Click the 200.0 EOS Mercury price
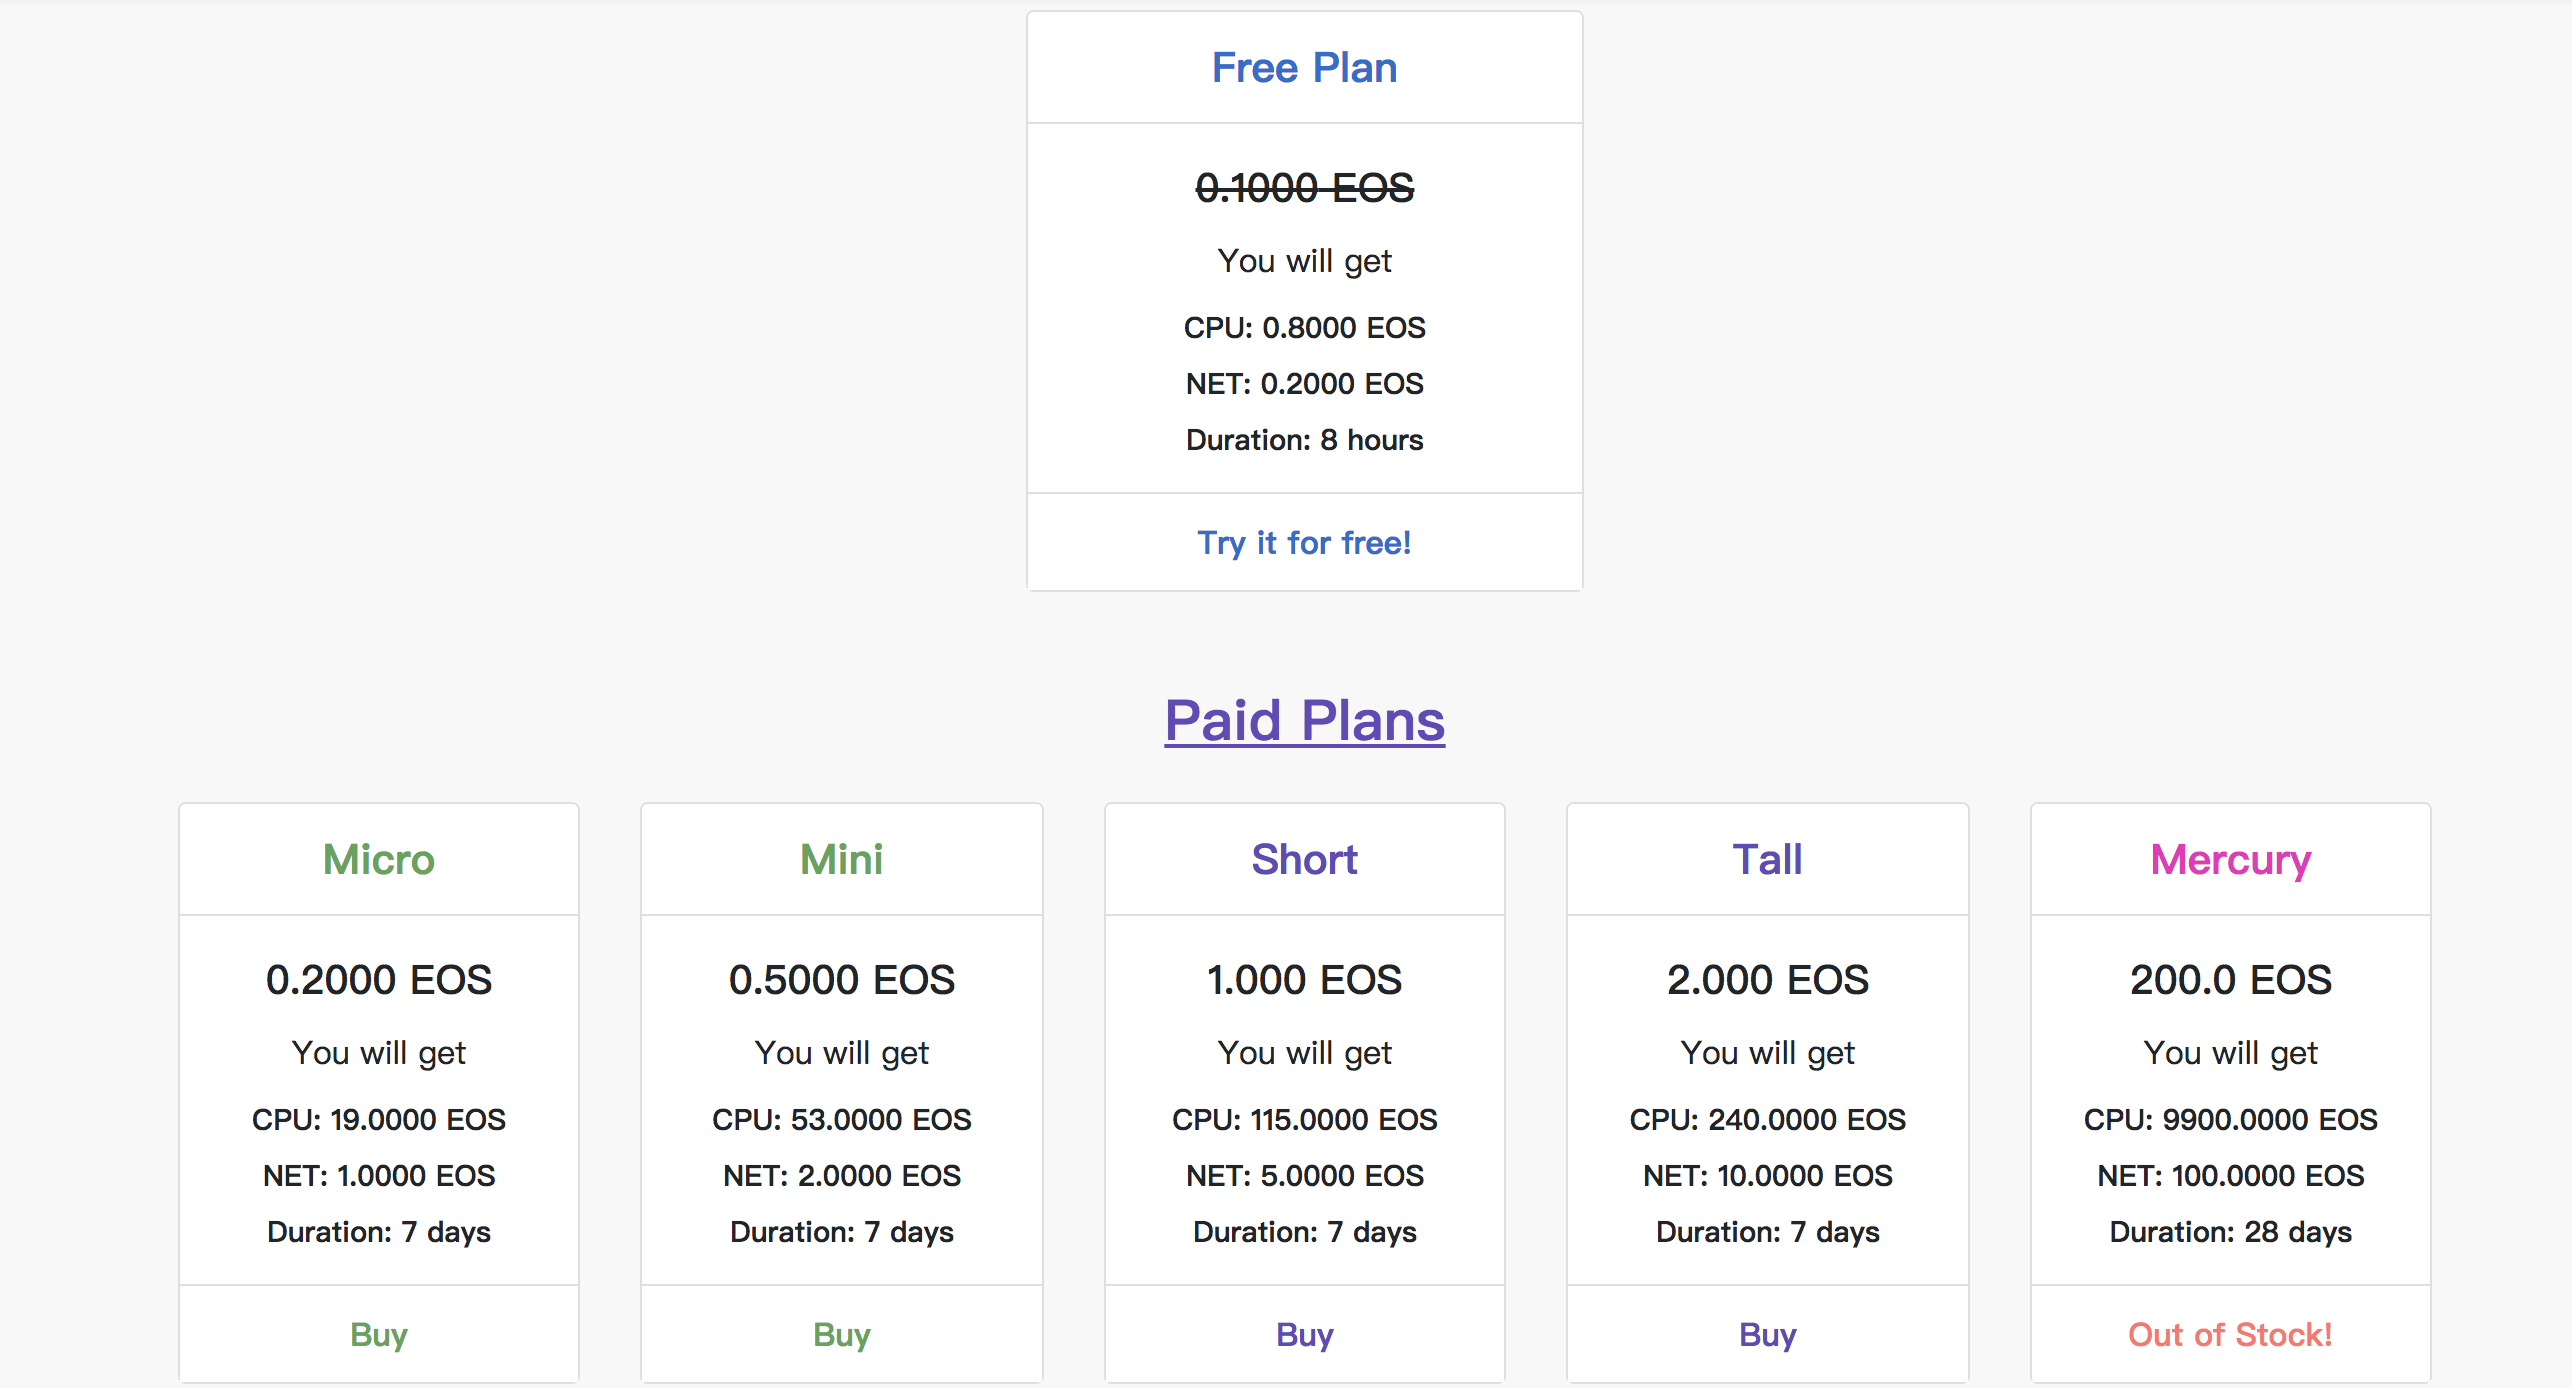The image size is (2572, 1388). coord(2230,979)
